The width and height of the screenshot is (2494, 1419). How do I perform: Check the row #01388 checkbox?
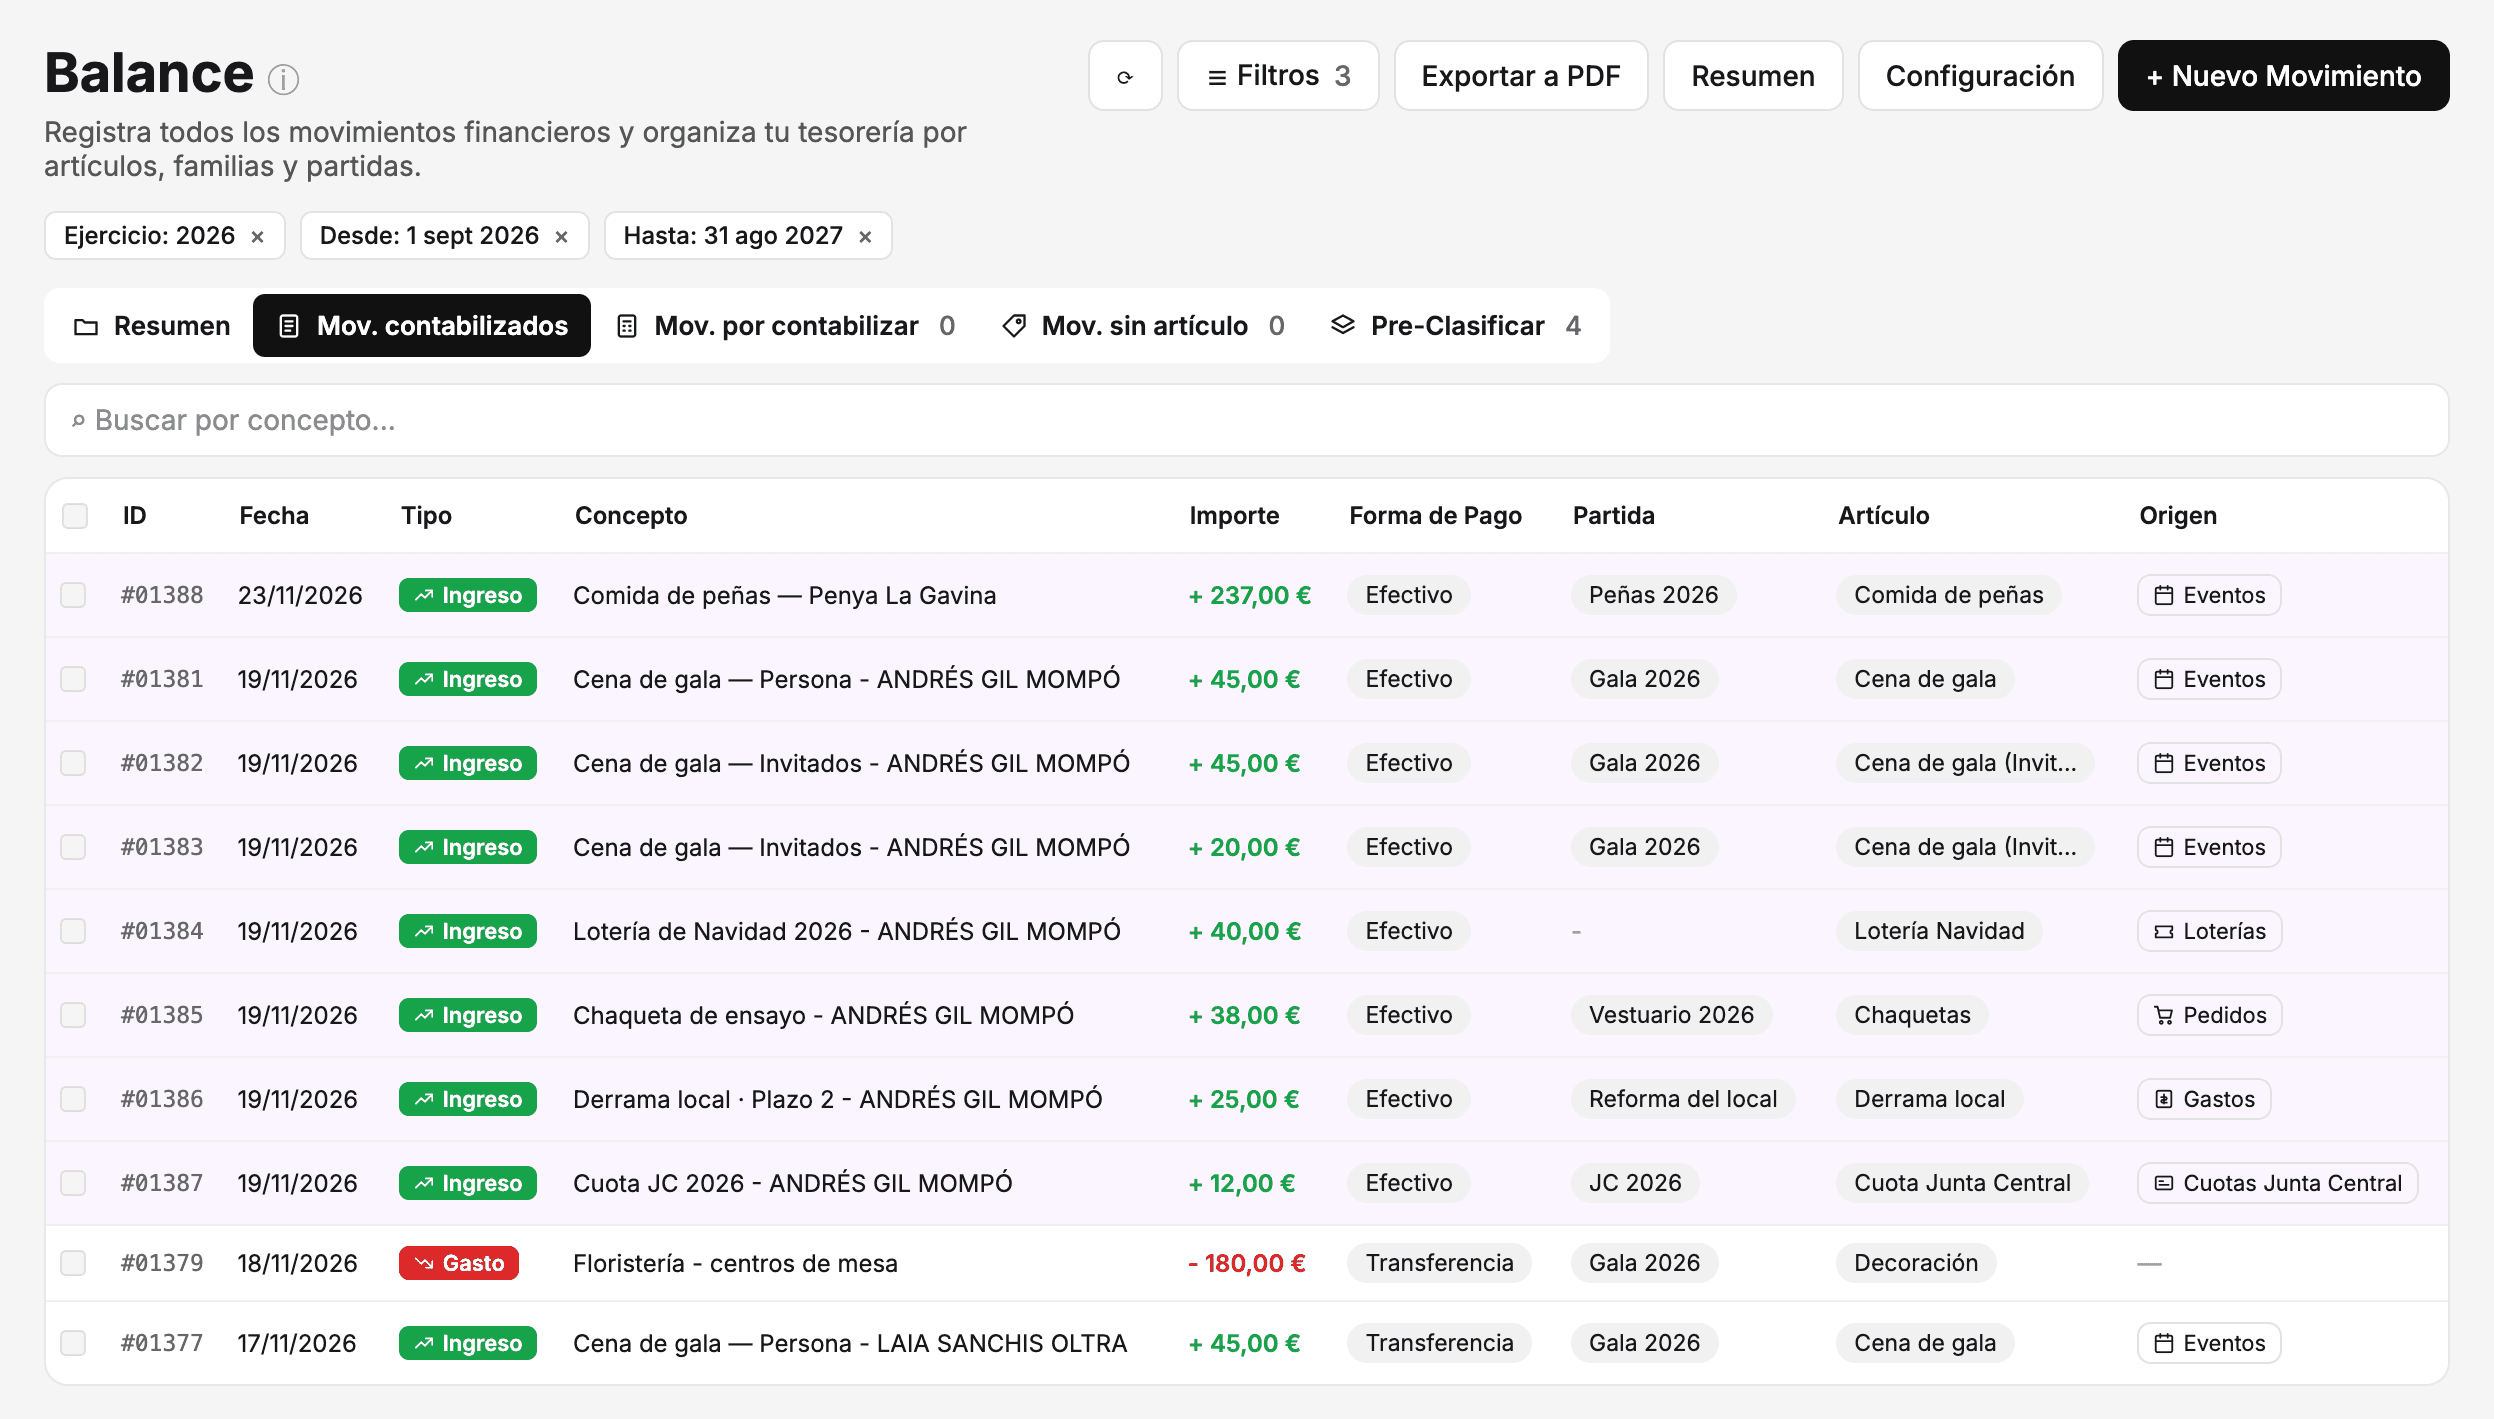coord(73,595)
